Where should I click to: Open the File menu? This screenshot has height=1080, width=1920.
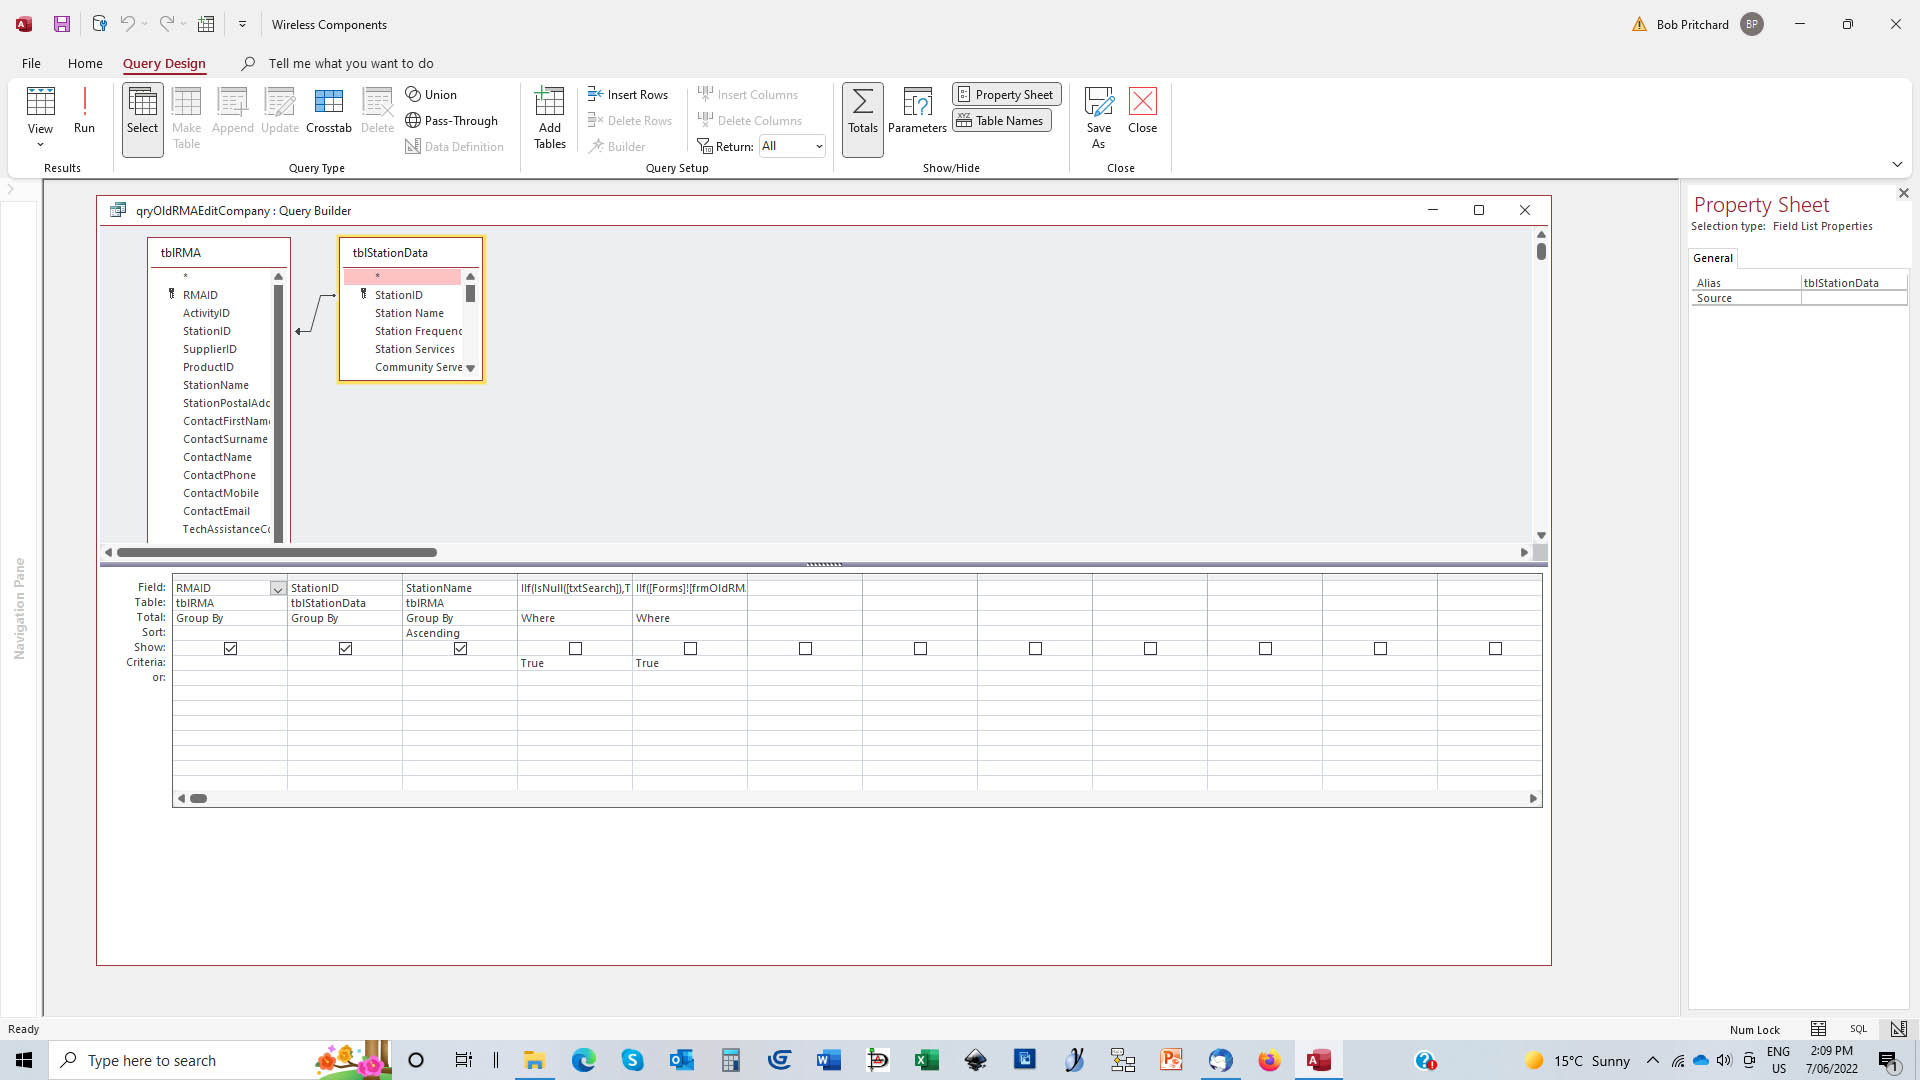coord(31,63)
